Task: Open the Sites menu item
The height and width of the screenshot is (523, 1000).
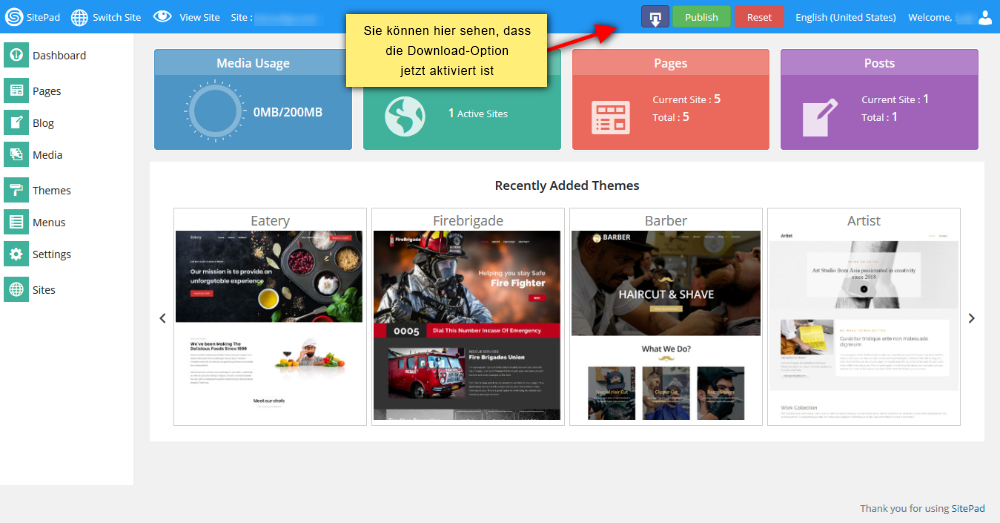Action: click(x=43, y=290)
